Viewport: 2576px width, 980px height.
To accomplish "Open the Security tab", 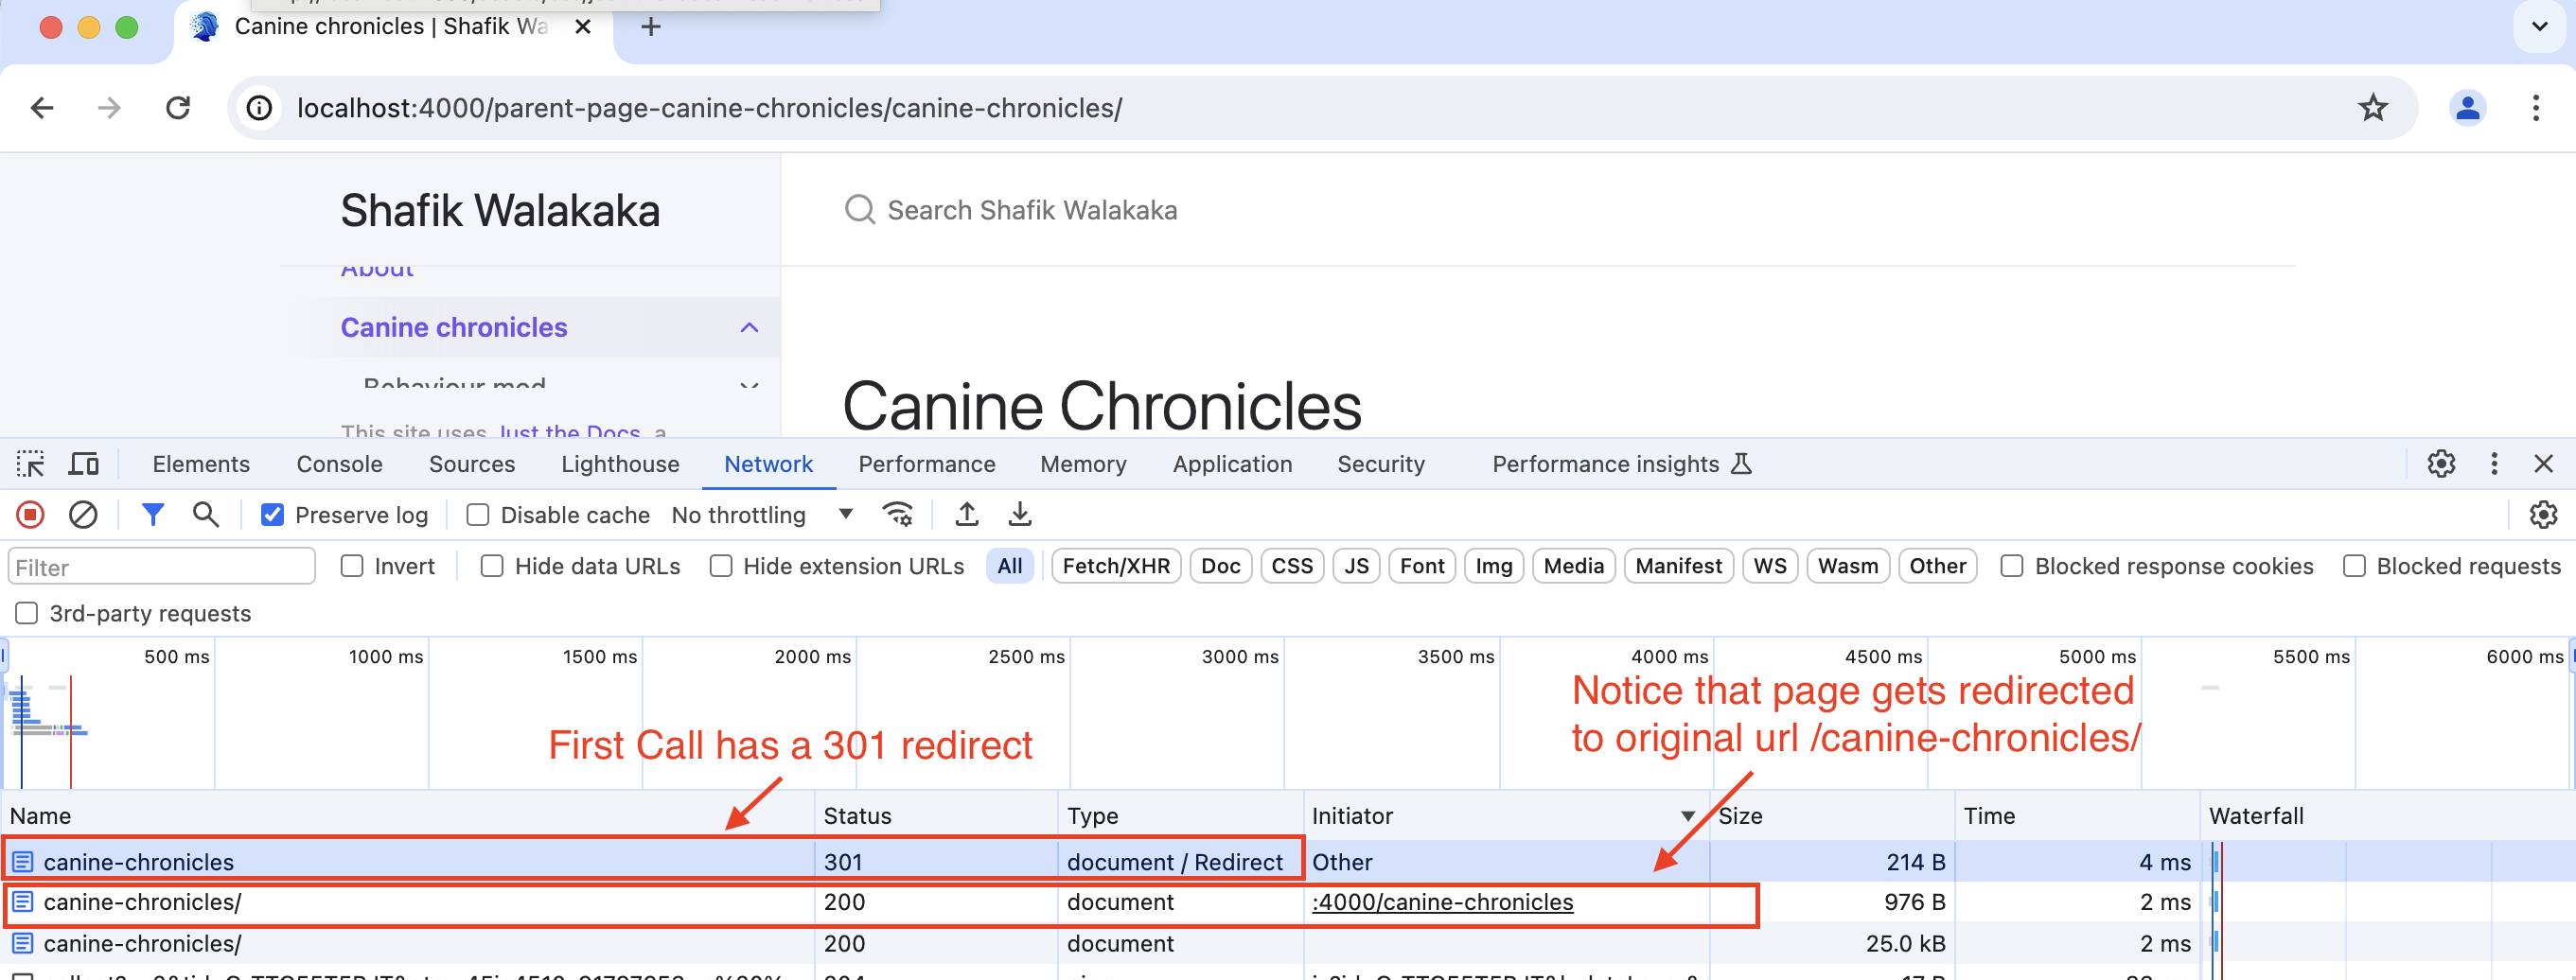I will (1381, 464).
